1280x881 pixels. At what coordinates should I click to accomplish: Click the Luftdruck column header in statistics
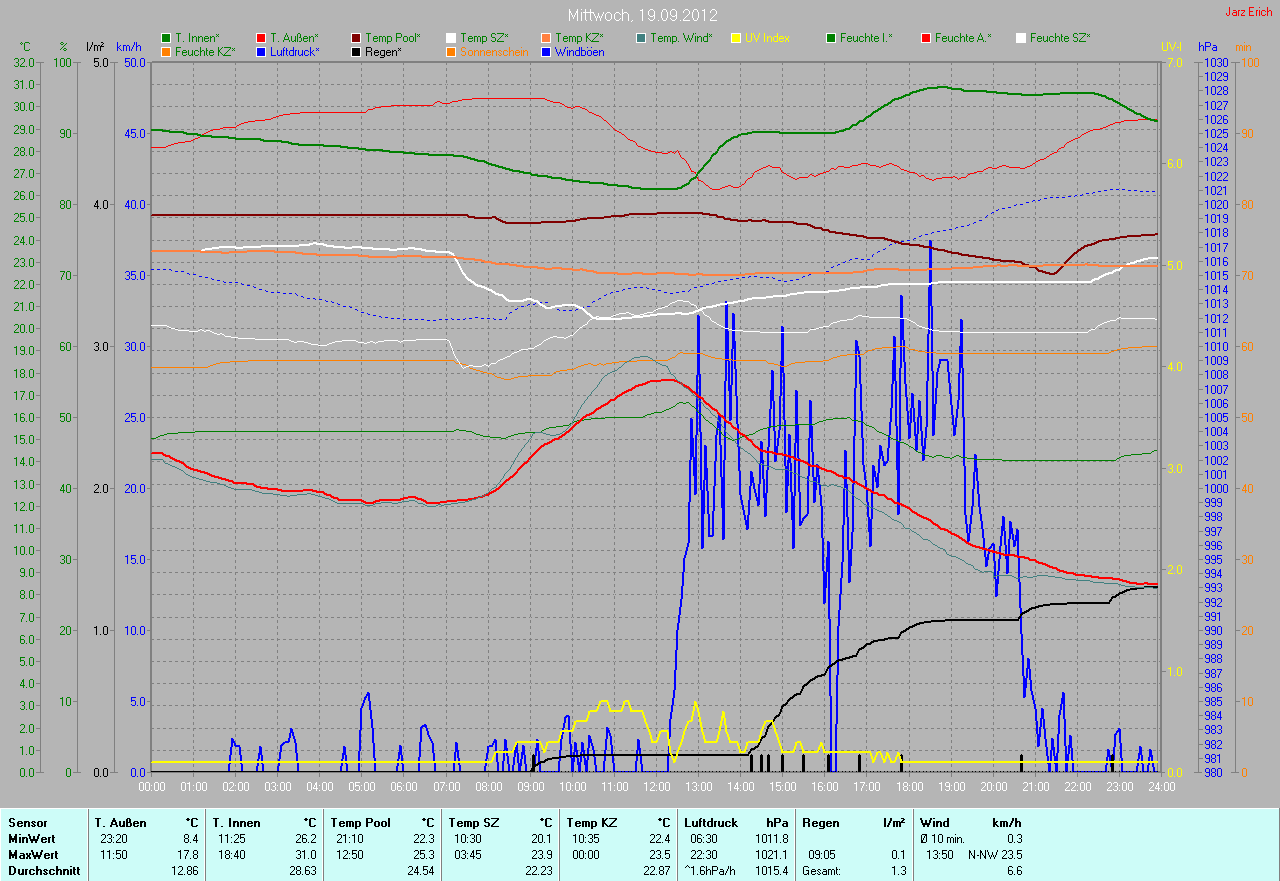click(x=711, y=823)
